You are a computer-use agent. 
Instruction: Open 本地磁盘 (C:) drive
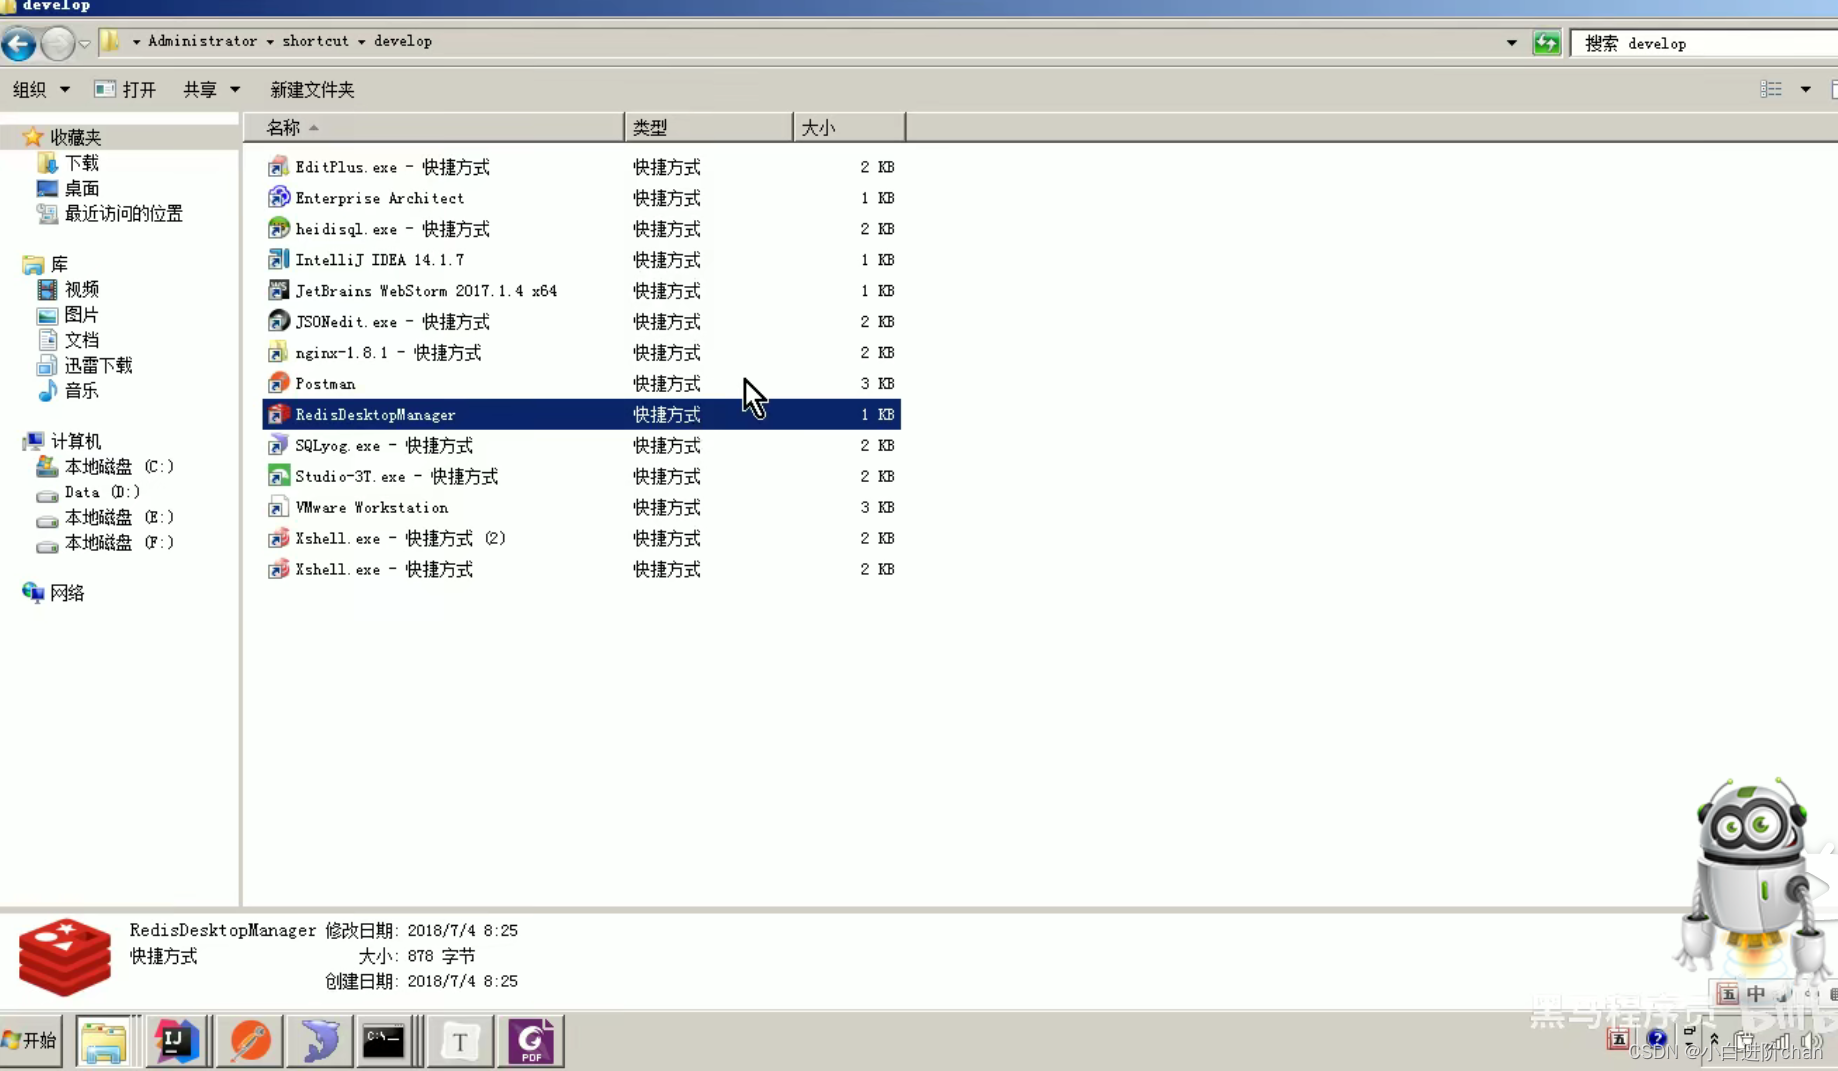pos(119,466)
